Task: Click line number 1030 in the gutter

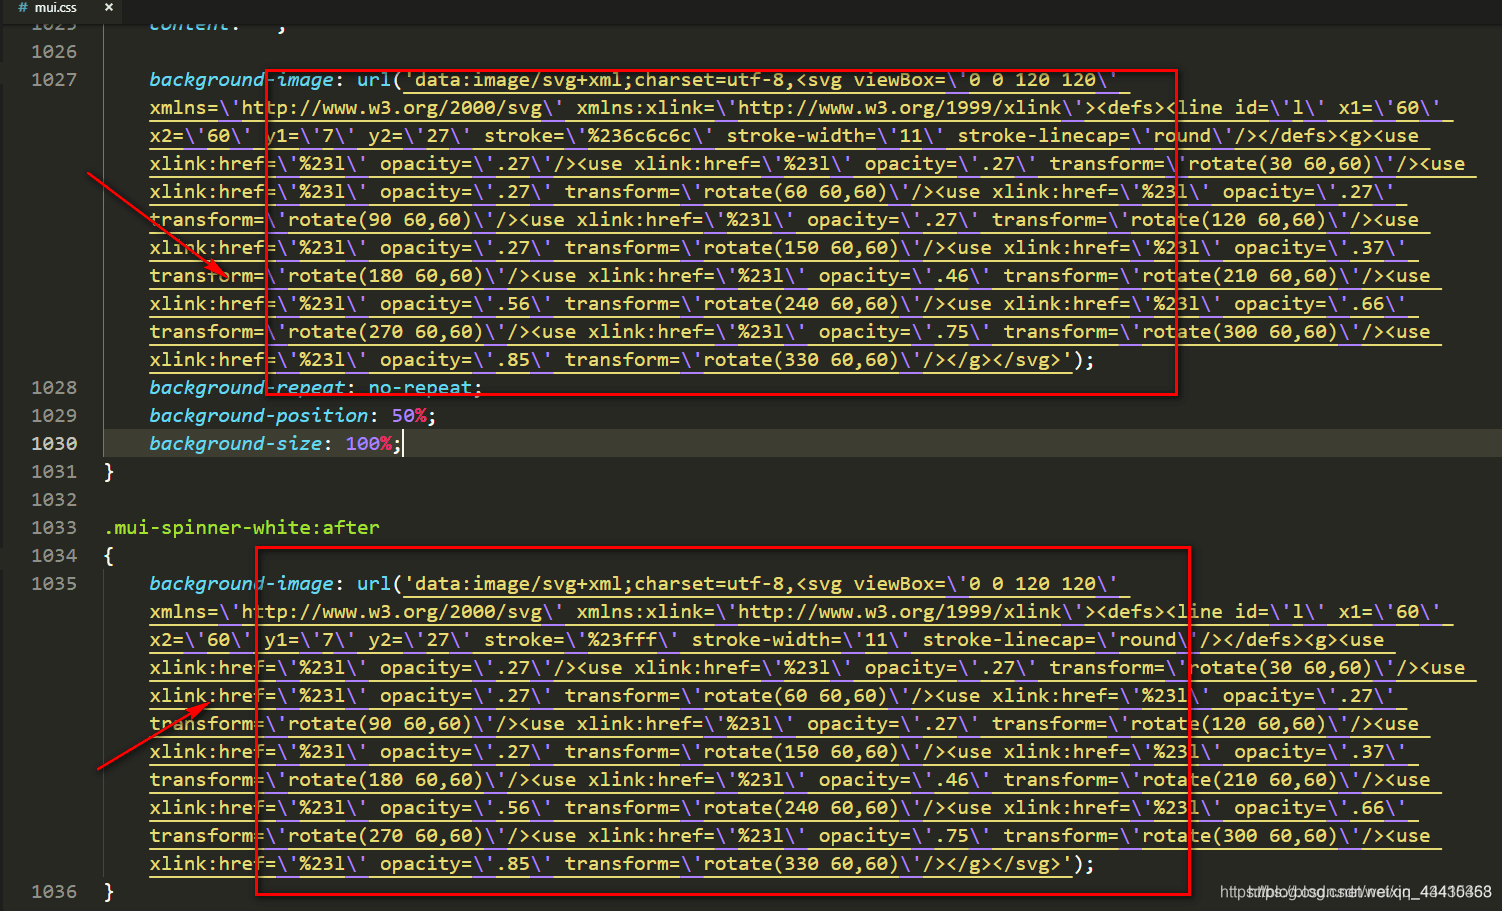Action: coord(54,443)
